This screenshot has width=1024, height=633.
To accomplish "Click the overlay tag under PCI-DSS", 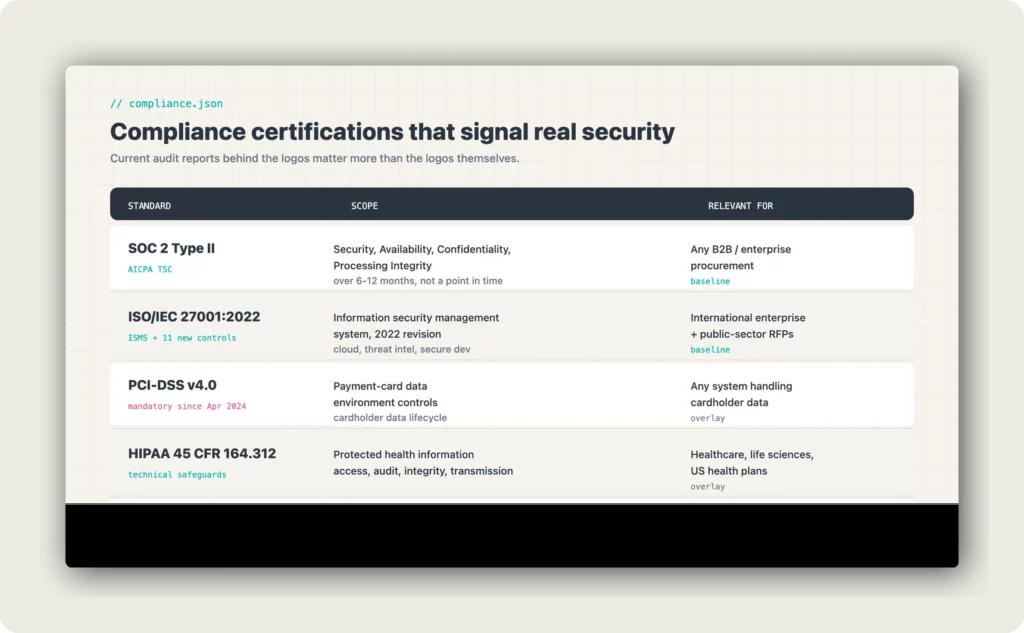I will click(x=708, y=418).
